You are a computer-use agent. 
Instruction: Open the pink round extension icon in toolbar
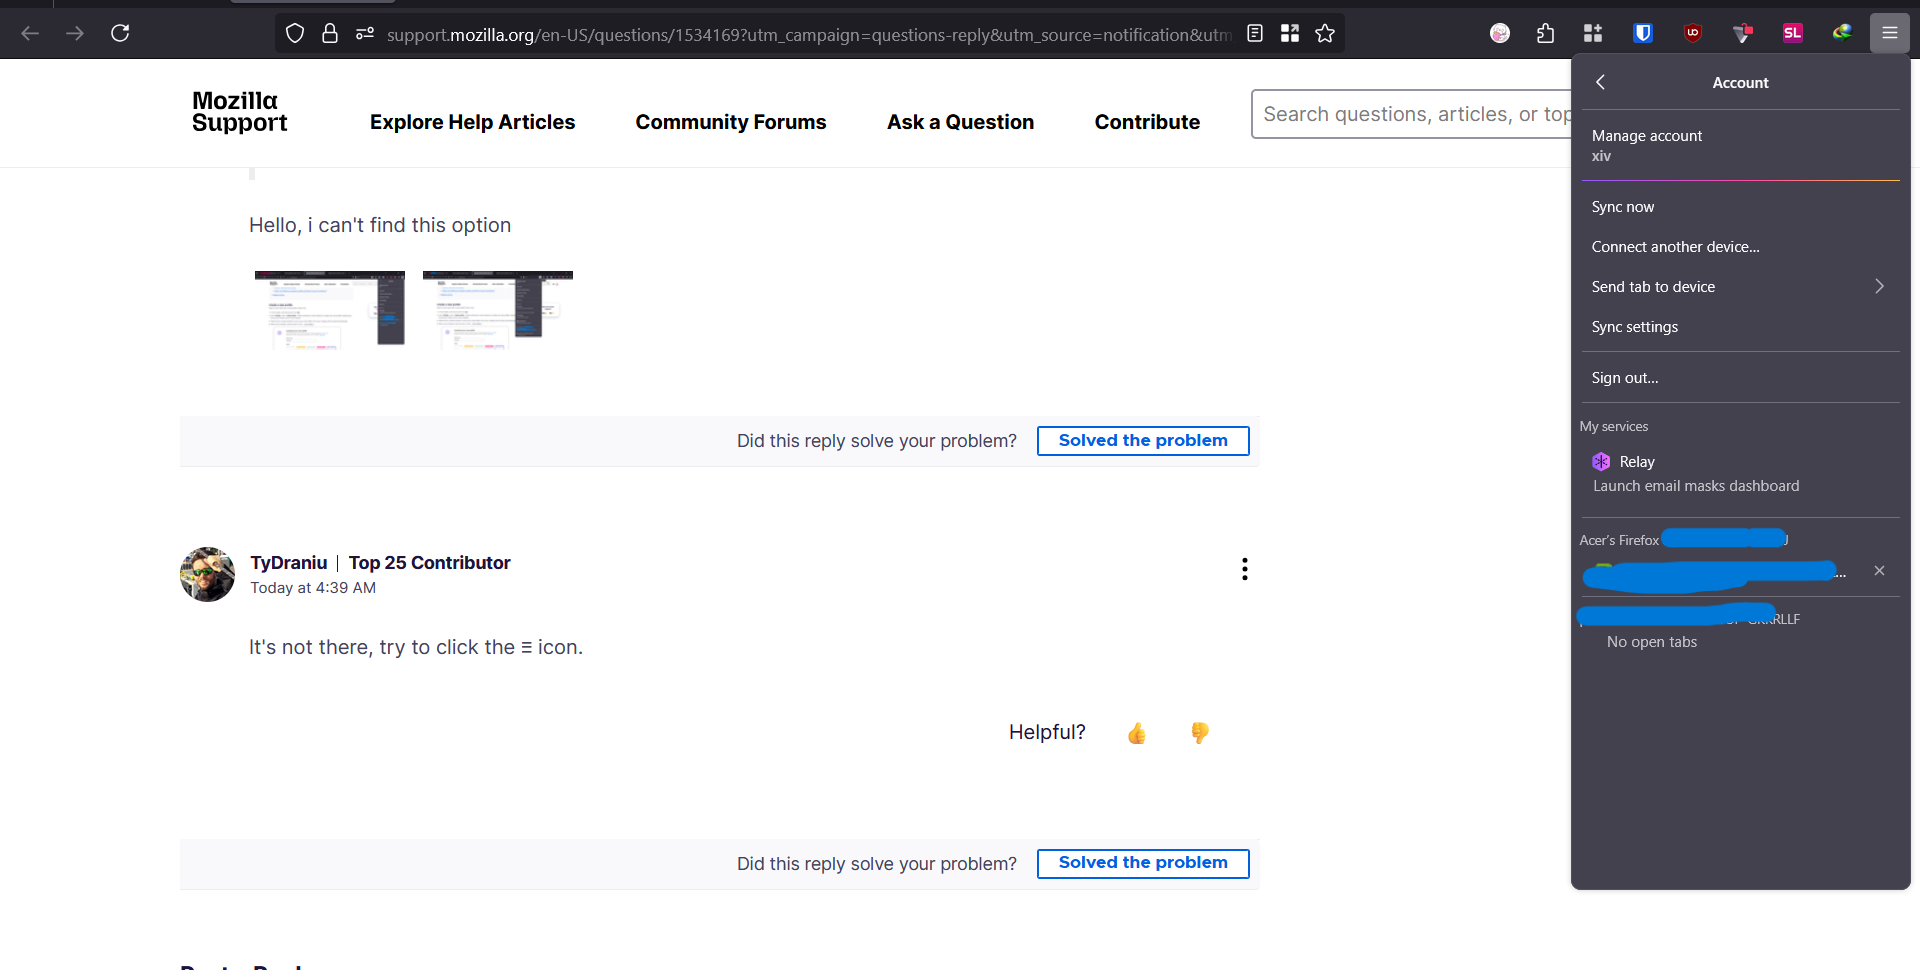(1500, 34)
